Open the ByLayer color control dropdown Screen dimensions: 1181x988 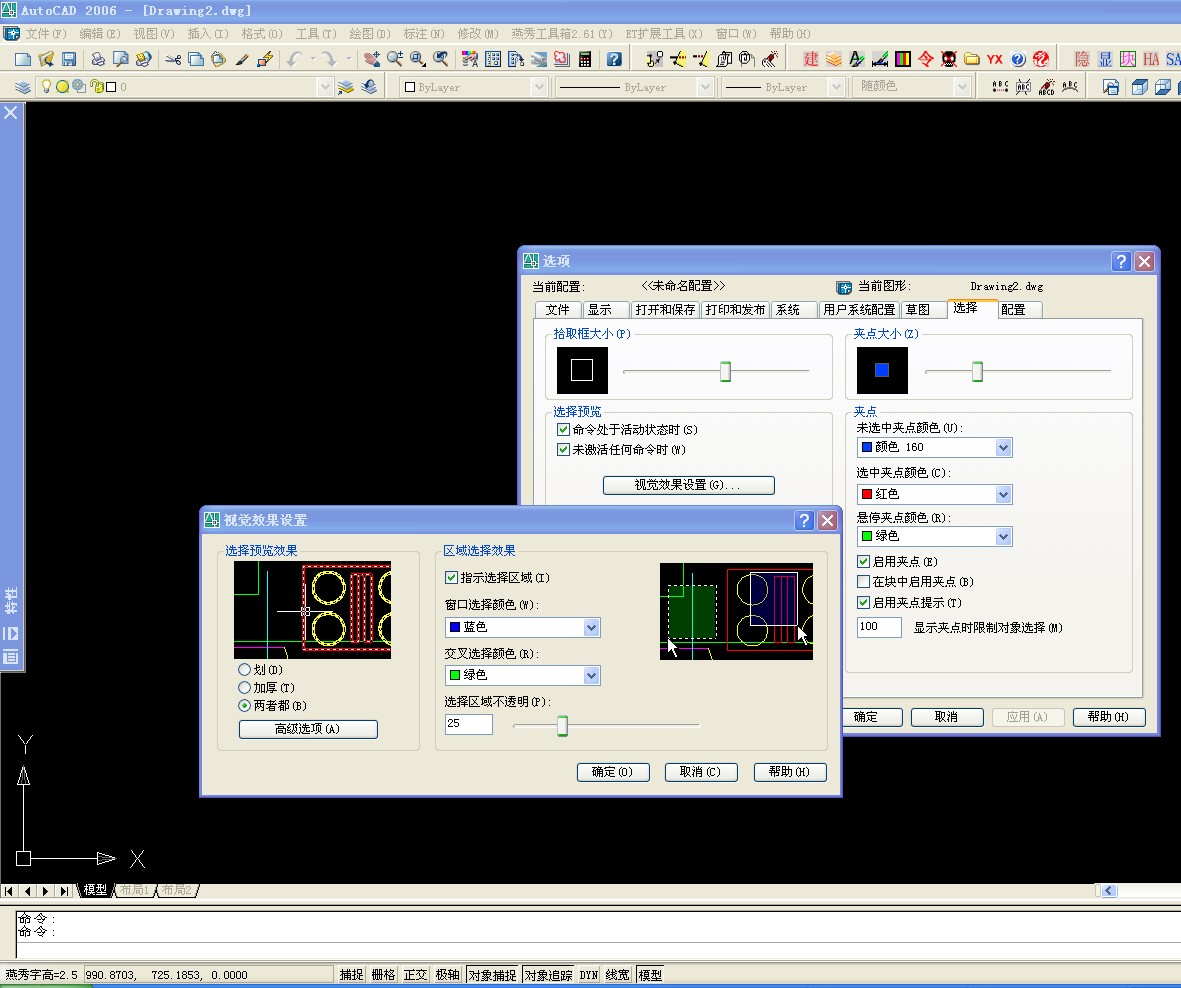tap(539, 87)
